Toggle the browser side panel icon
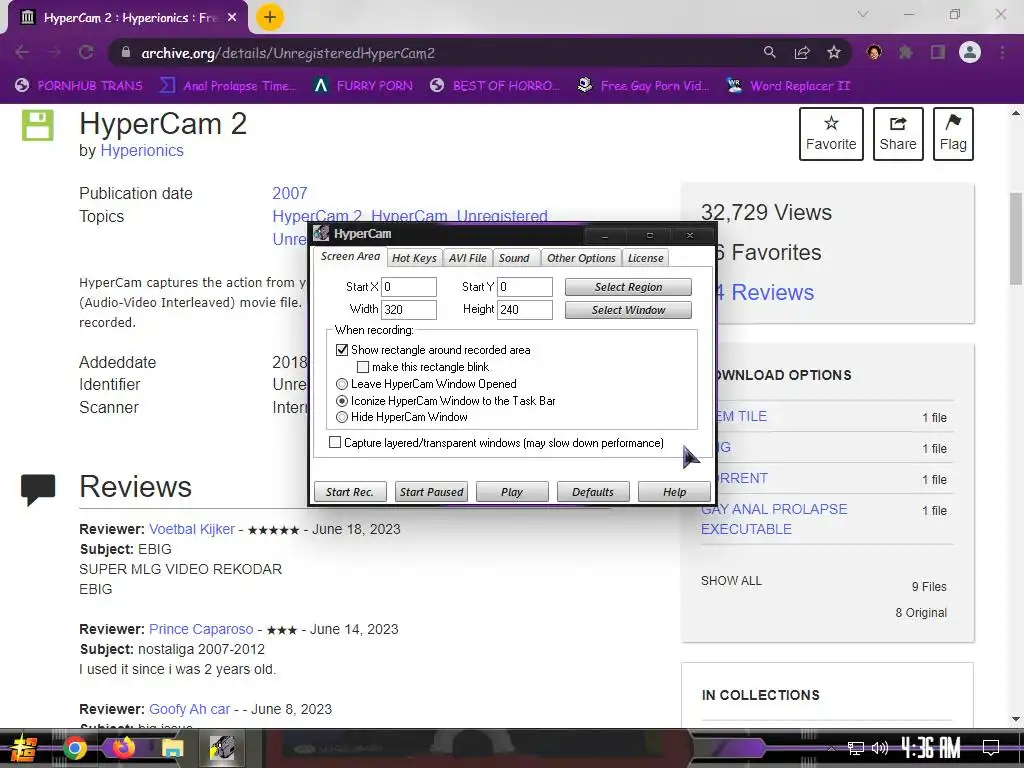 (938, 53)
